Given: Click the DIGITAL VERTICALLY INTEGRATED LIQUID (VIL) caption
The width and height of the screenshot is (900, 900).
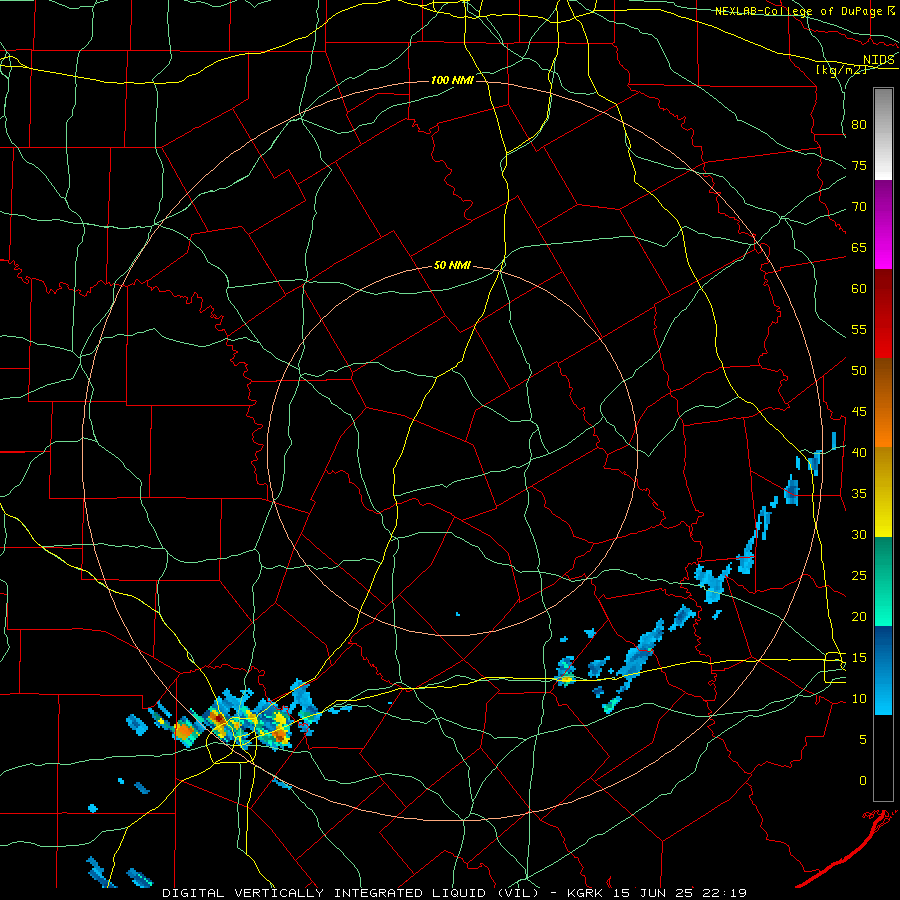Looking at the screenshot, I should (x=349, y=893).
